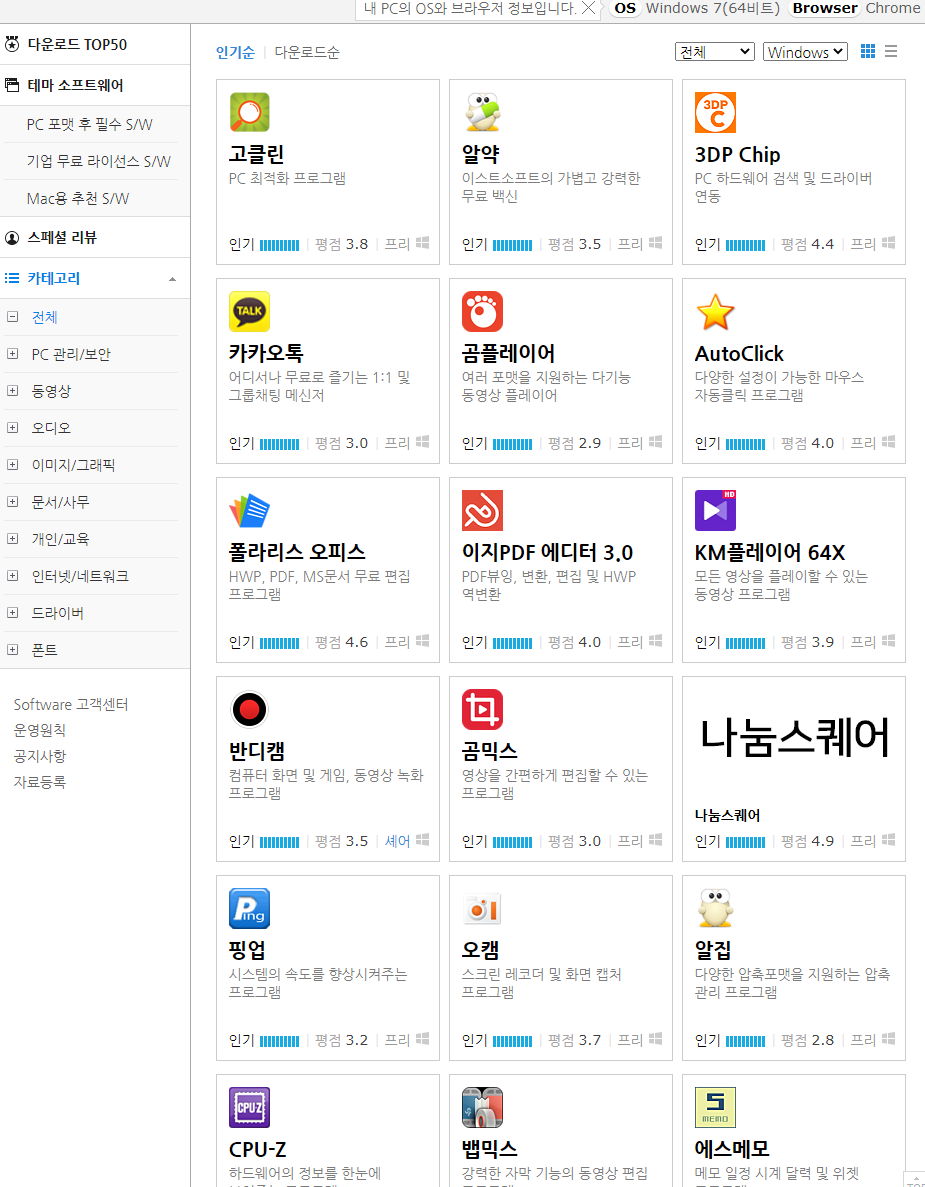Open the AutoClick star icon

coord(715,311)
